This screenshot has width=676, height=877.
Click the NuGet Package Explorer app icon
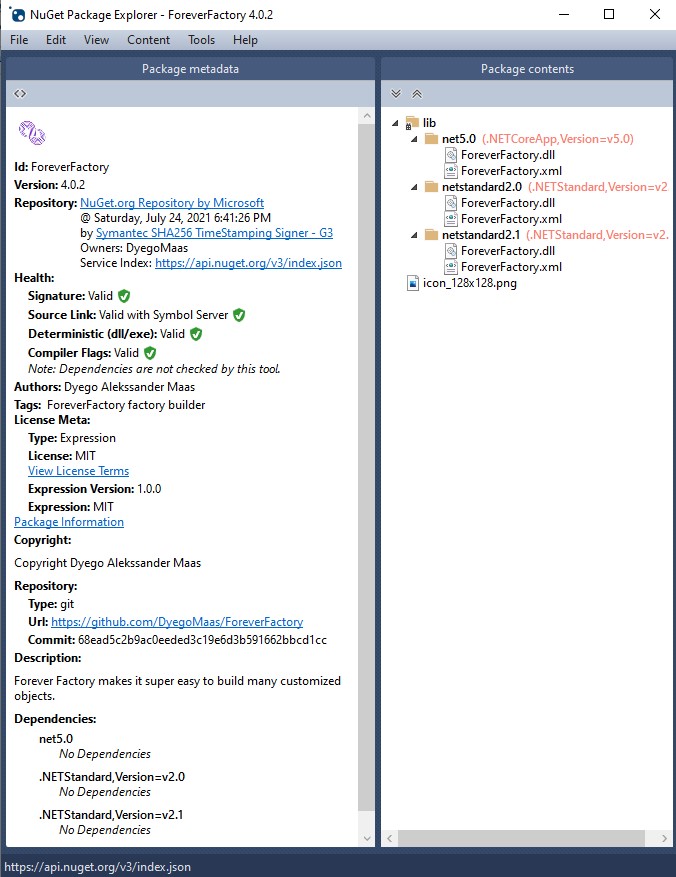coord(17,15)
